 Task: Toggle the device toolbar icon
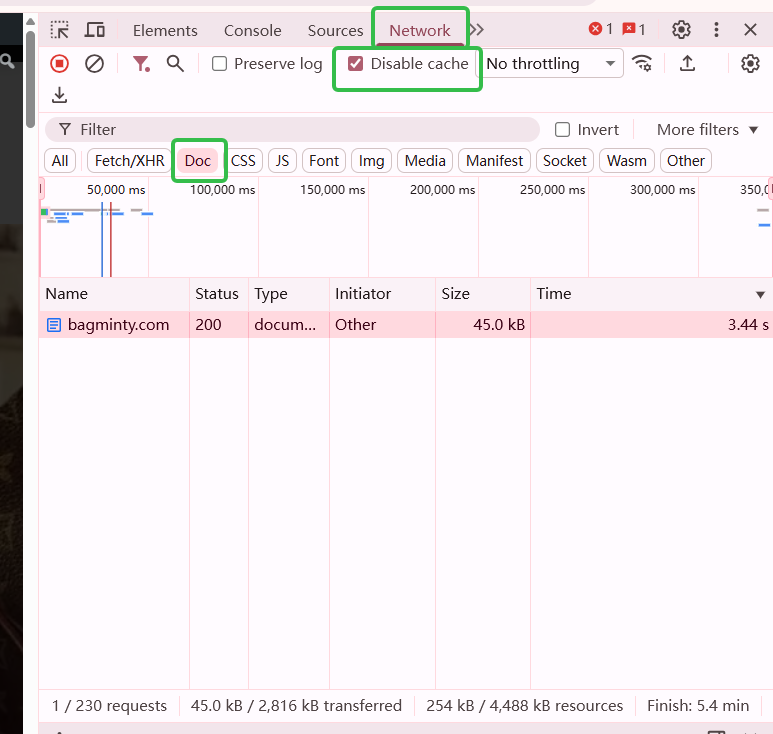pos(95,30)
